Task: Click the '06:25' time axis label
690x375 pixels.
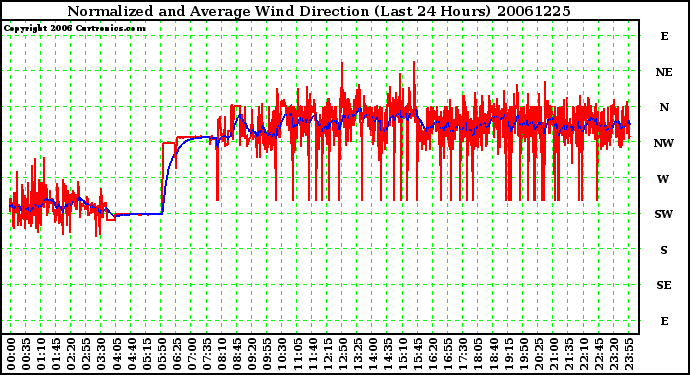Action: (176, 354)
